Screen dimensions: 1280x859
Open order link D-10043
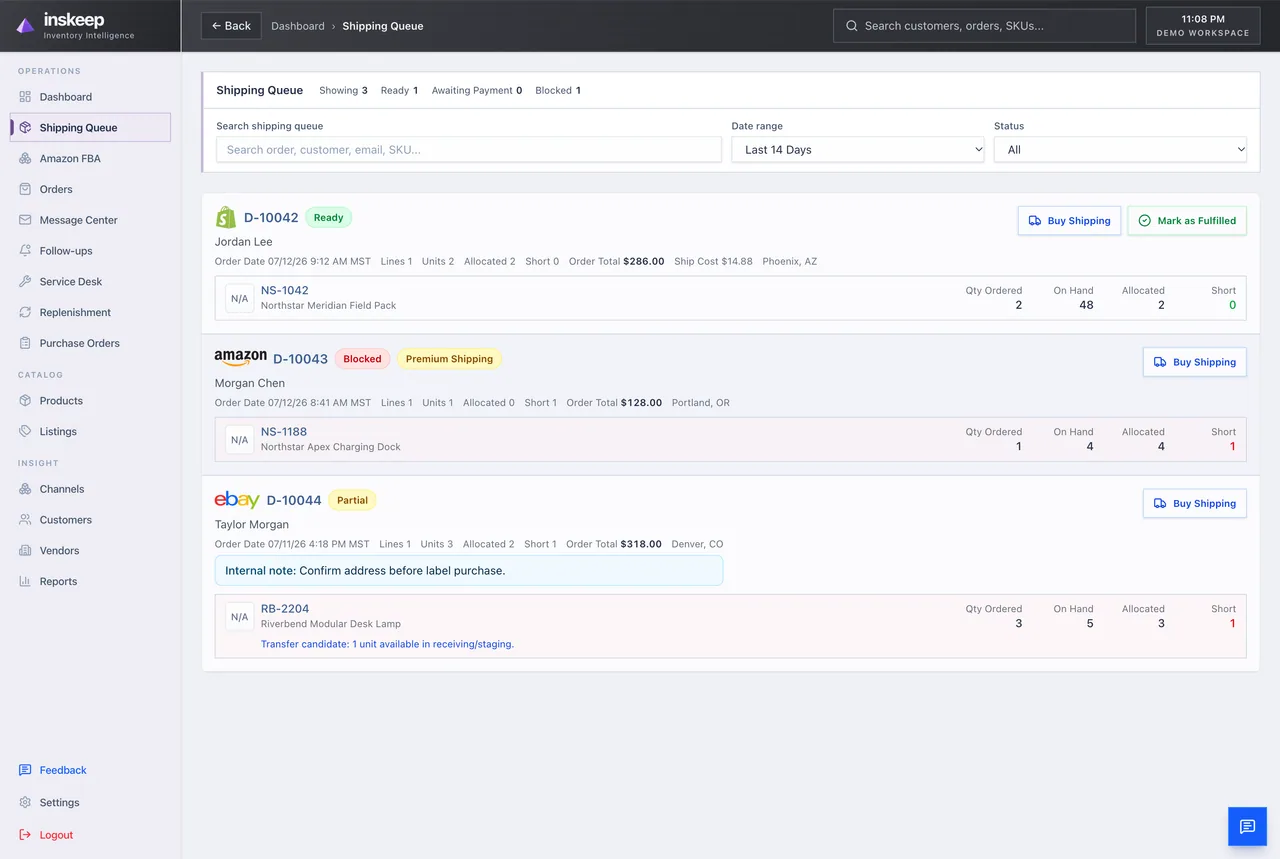[x=300, y=359]
